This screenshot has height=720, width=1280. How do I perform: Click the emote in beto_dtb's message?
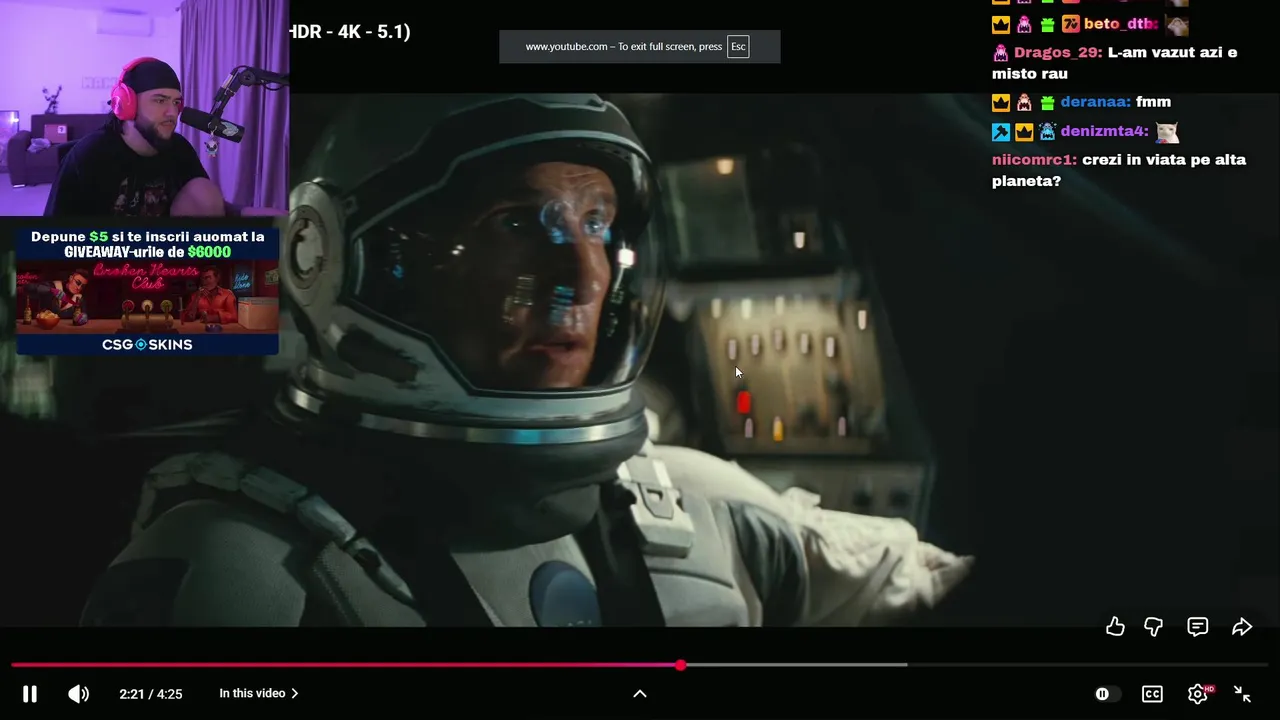click(x=1177, y=24)
